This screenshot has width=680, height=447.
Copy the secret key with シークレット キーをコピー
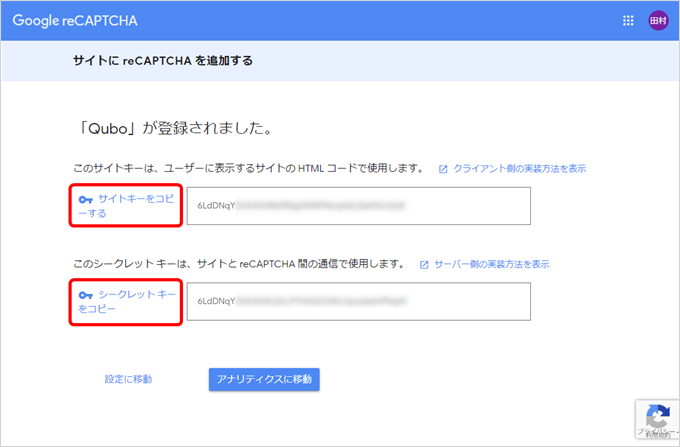coord(126,301)
